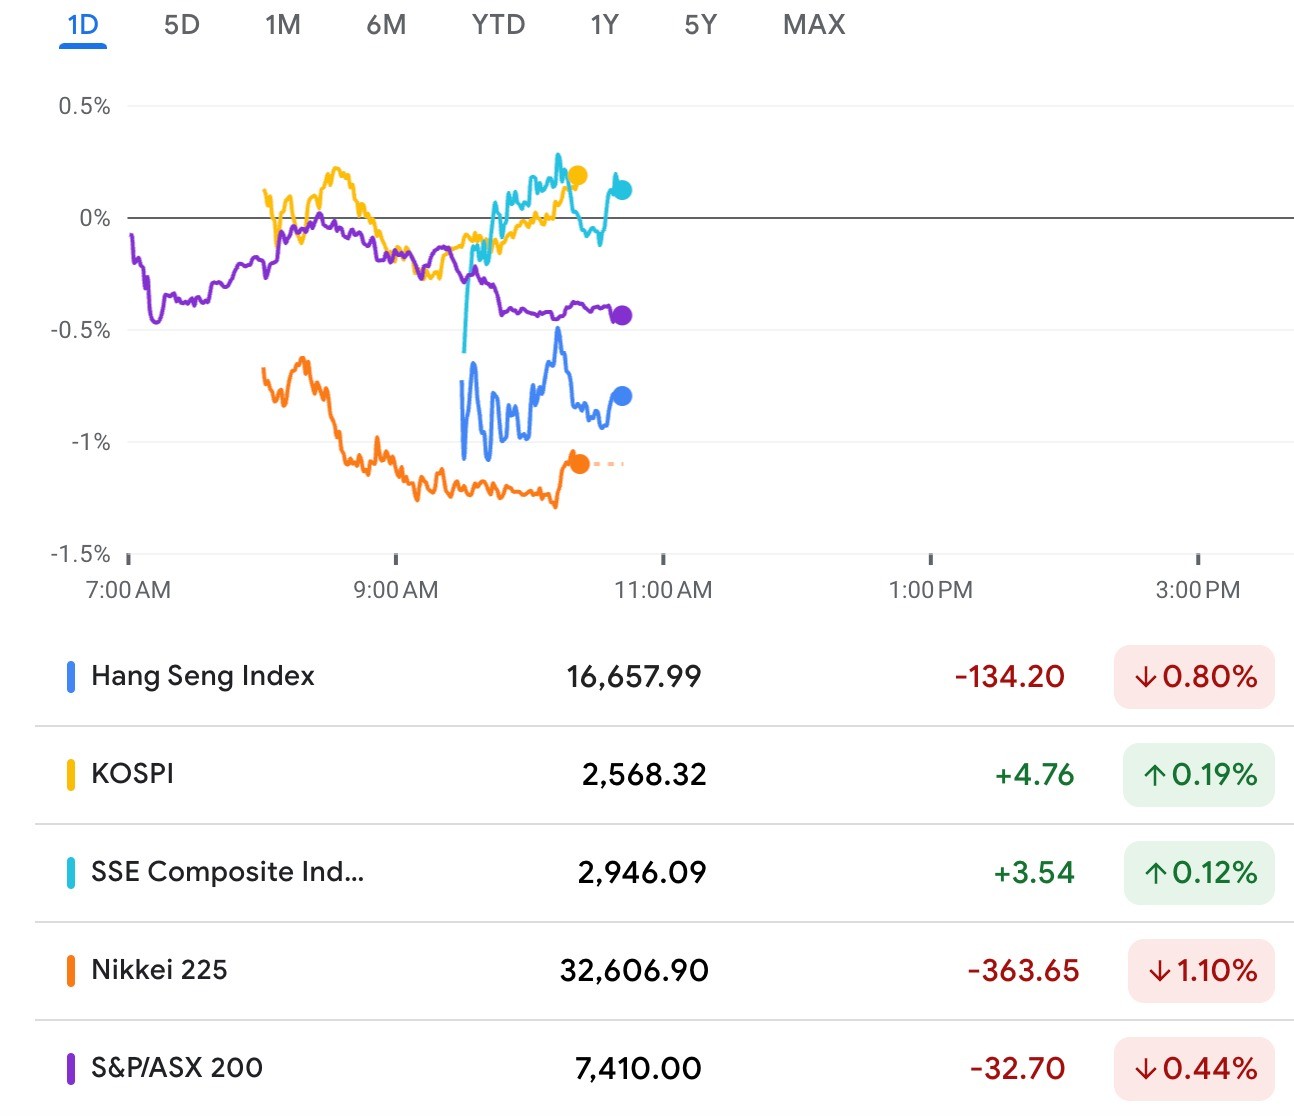1294x1116 pixels.
Task: Click the orange Nikkei endpoint dot on chart
Action: (x=579, y=463)
